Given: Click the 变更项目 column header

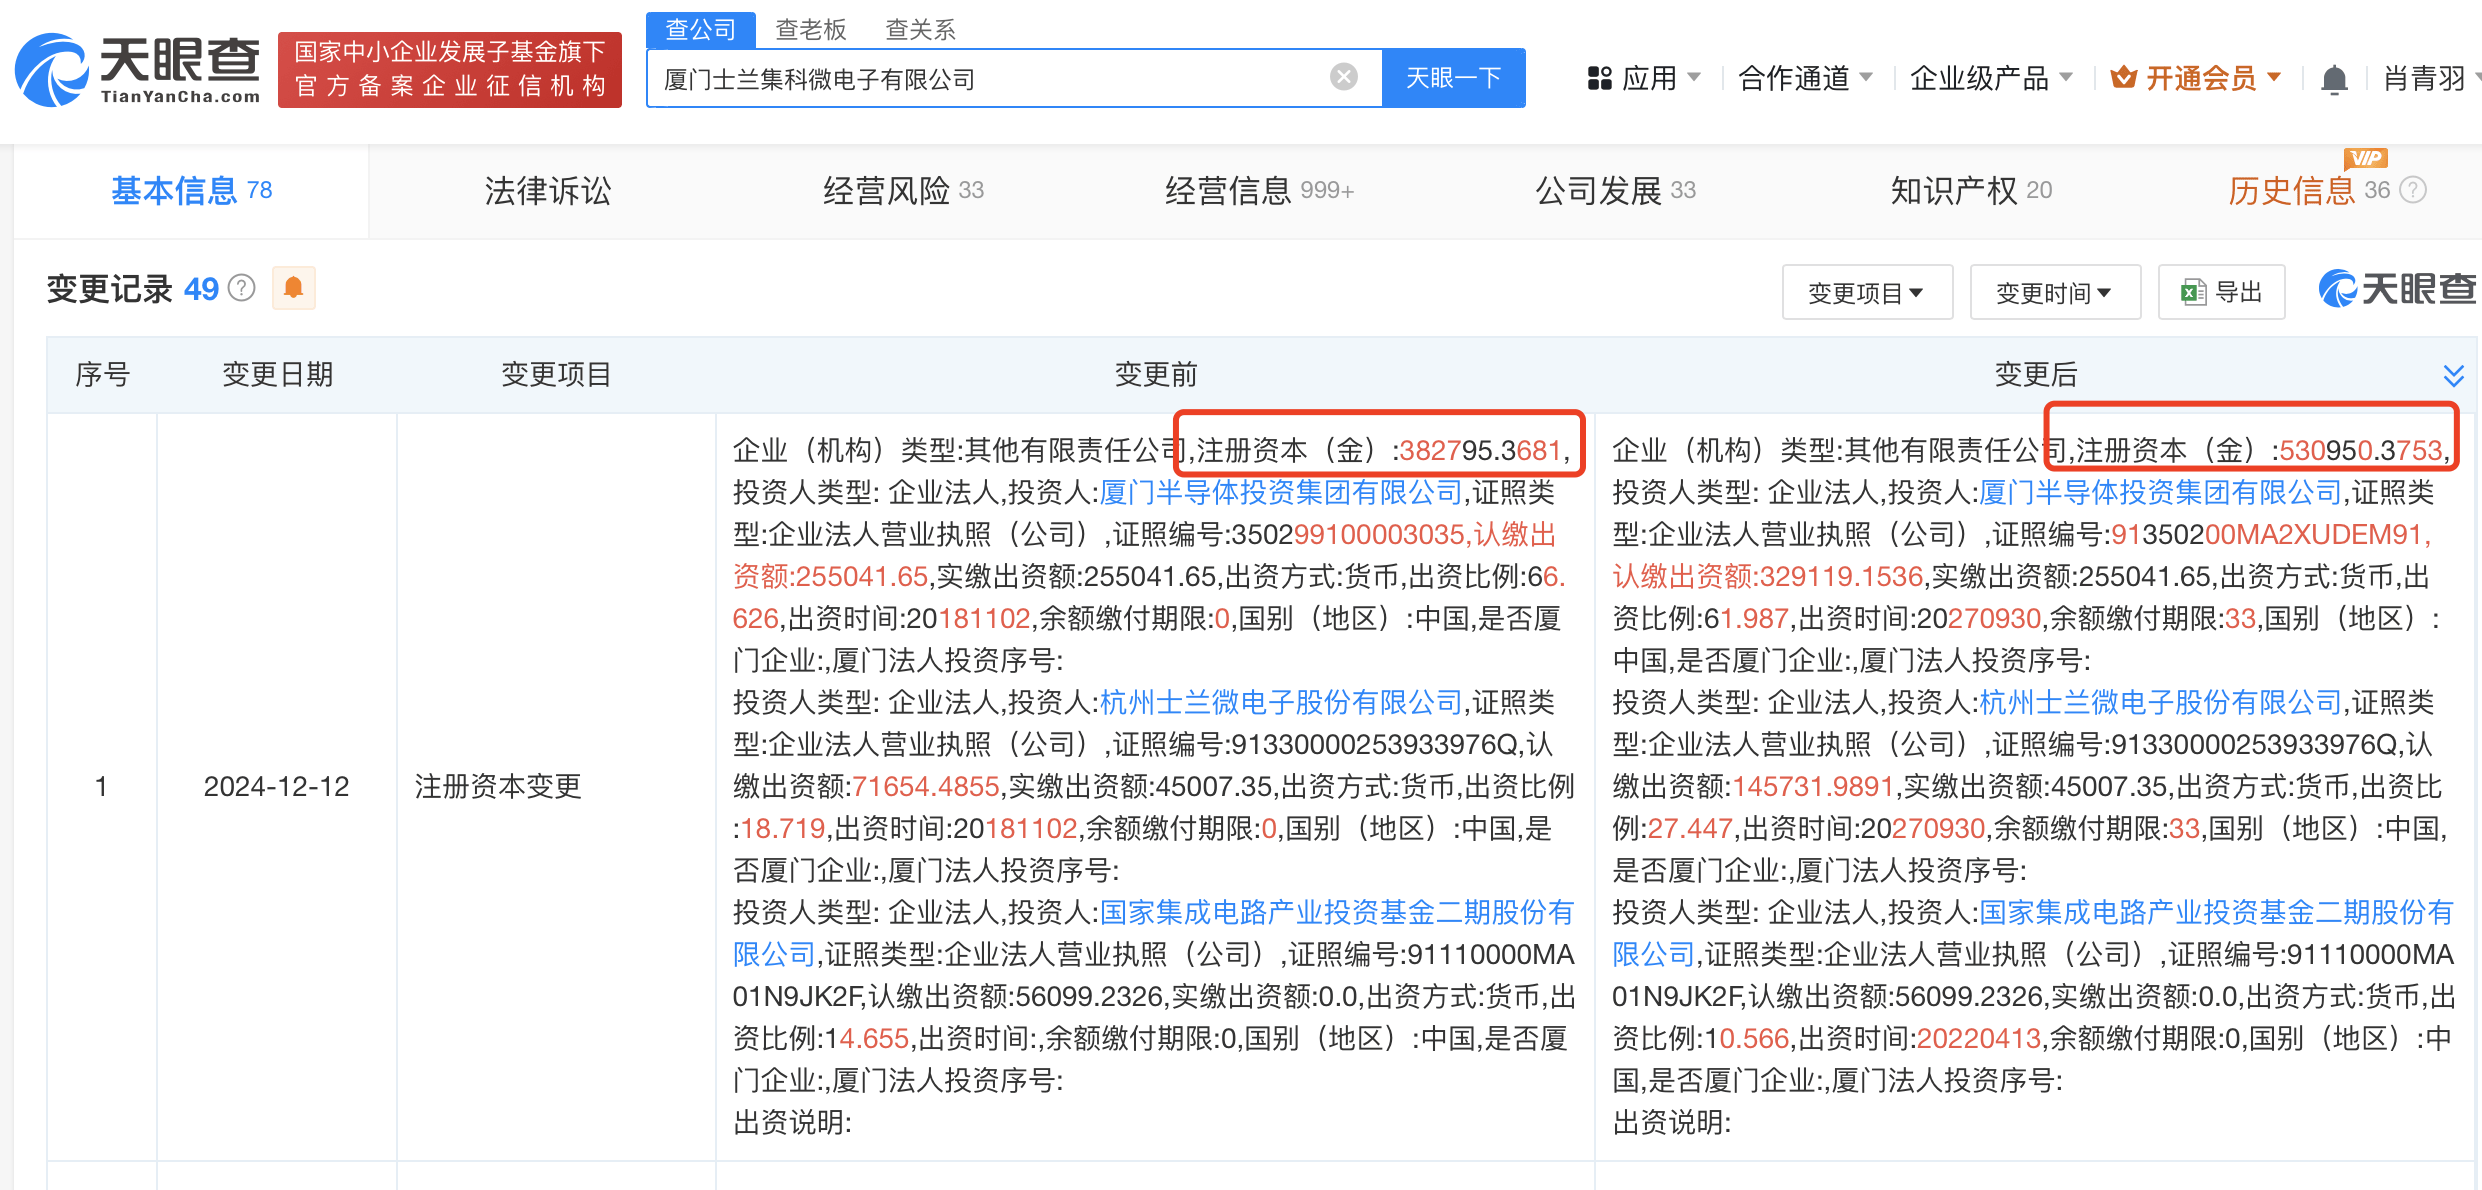Looking at the screenshot, I should [556, 375].
